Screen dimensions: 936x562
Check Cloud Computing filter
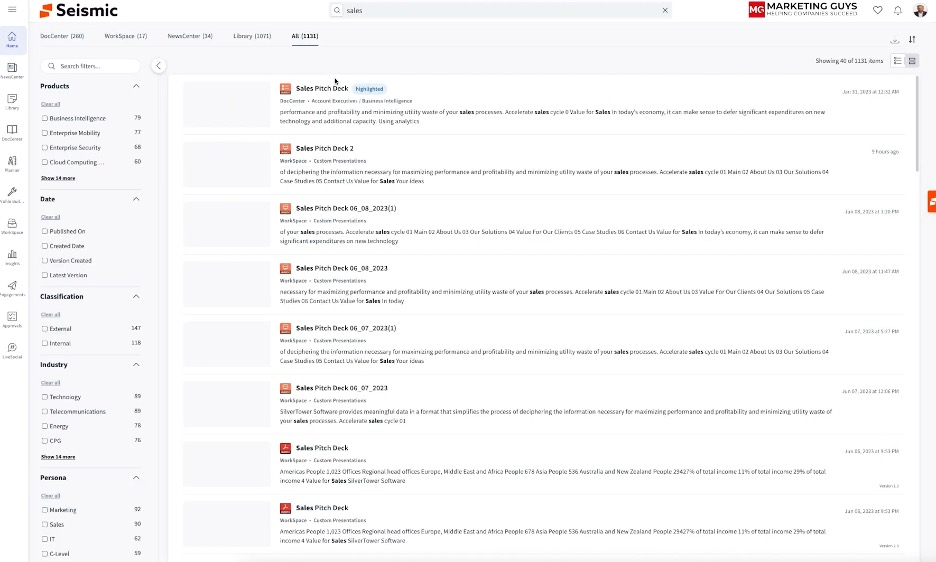[x=45, y=162]
